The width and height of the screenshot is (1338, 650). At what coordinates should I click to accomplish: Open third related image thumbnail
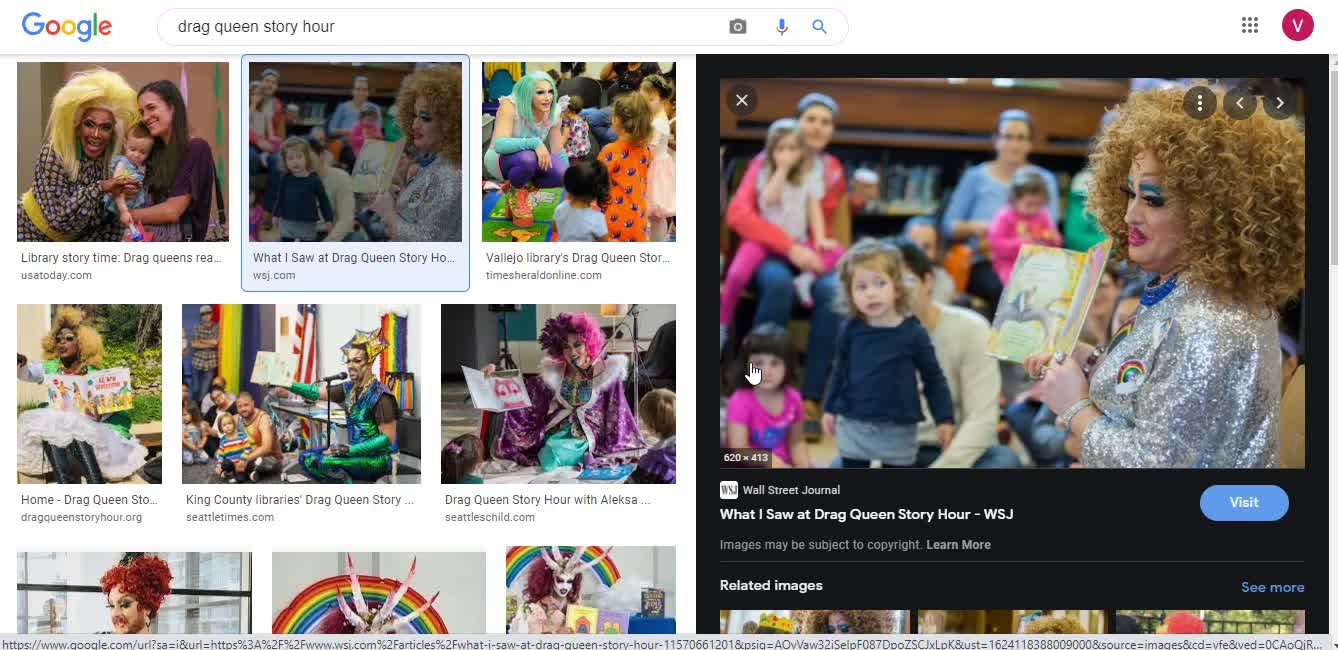1210,622
